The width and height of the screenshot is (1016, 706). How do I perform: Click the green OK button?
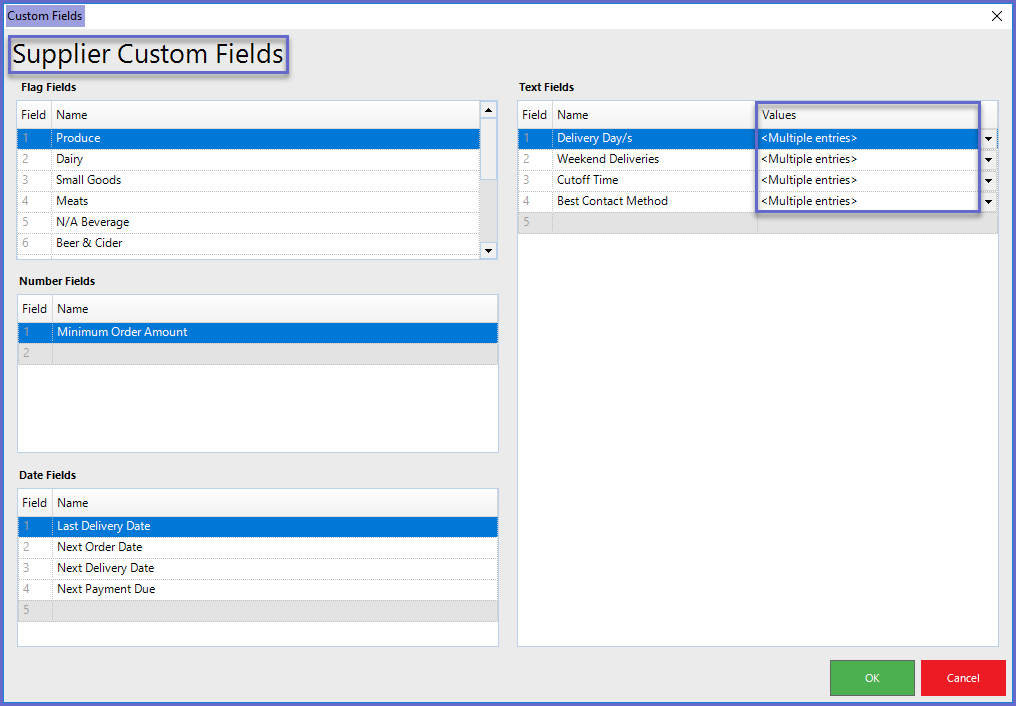tap(872, 678)
